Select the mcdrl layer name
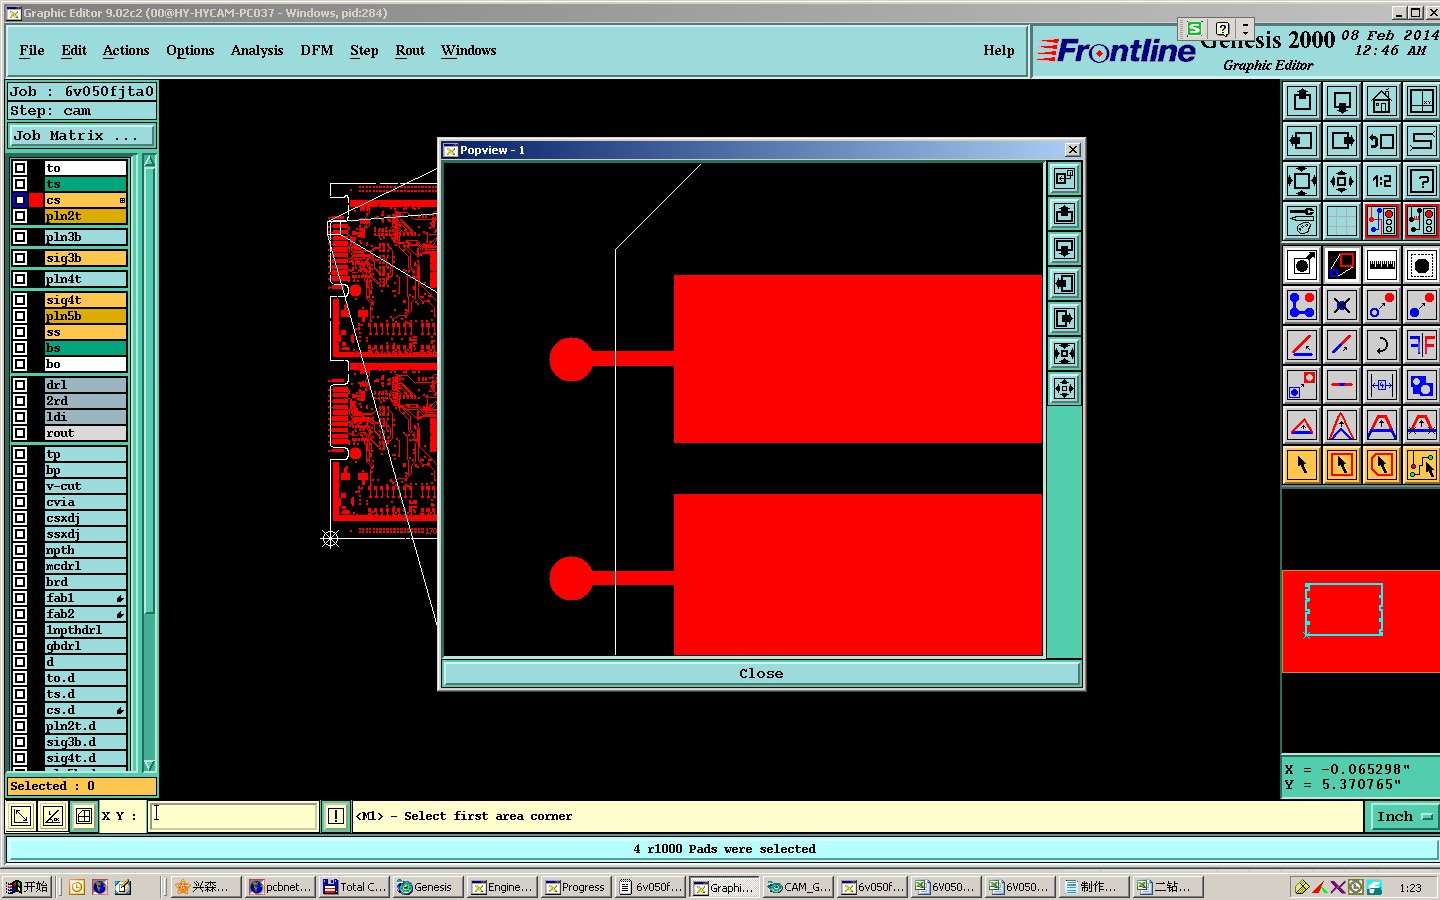 click(85, 566)
